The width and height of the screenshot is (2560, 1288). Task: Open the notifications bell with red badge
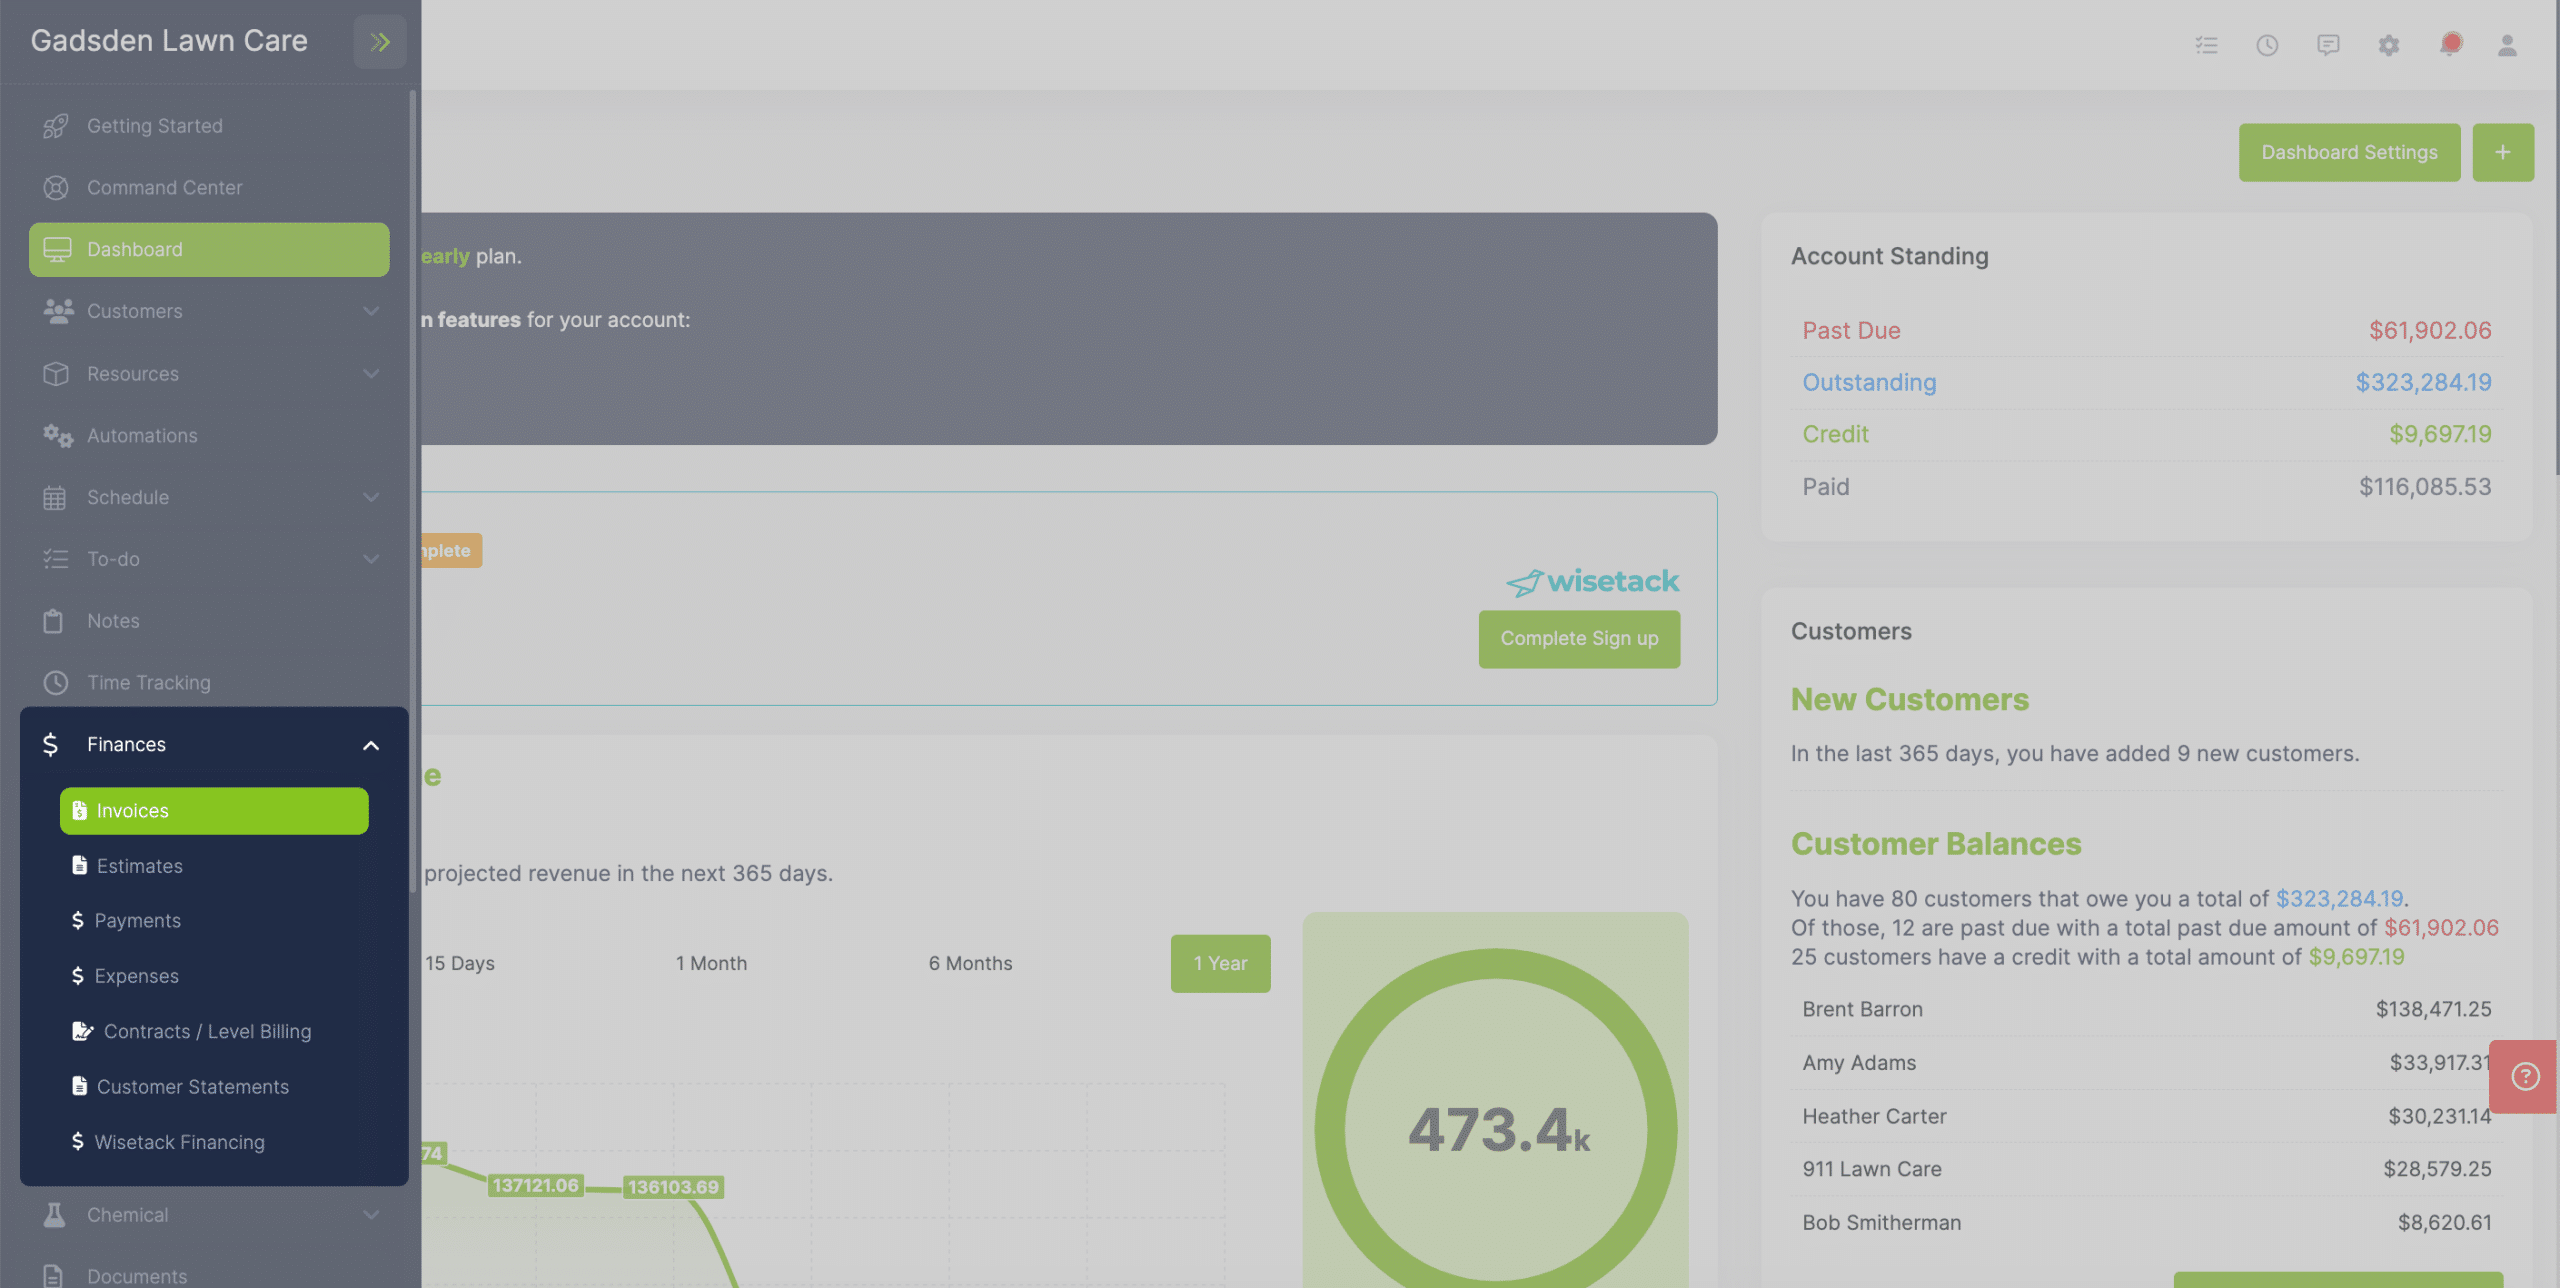point(2450,44)
